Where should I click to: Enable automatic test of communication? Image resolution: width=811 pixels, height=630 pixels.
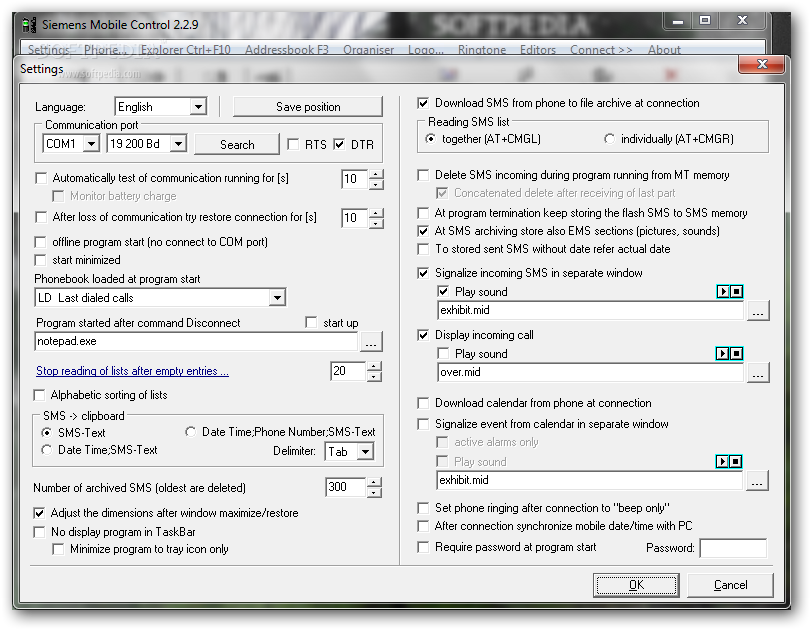(41, 178)
